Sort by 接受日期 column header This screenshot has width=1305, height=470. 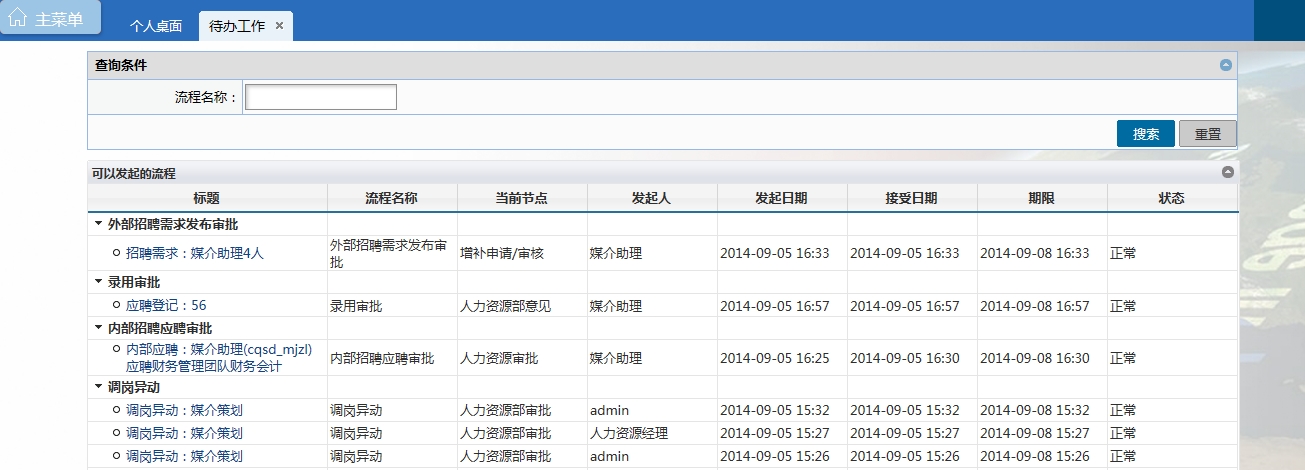(x=912, y=198)
